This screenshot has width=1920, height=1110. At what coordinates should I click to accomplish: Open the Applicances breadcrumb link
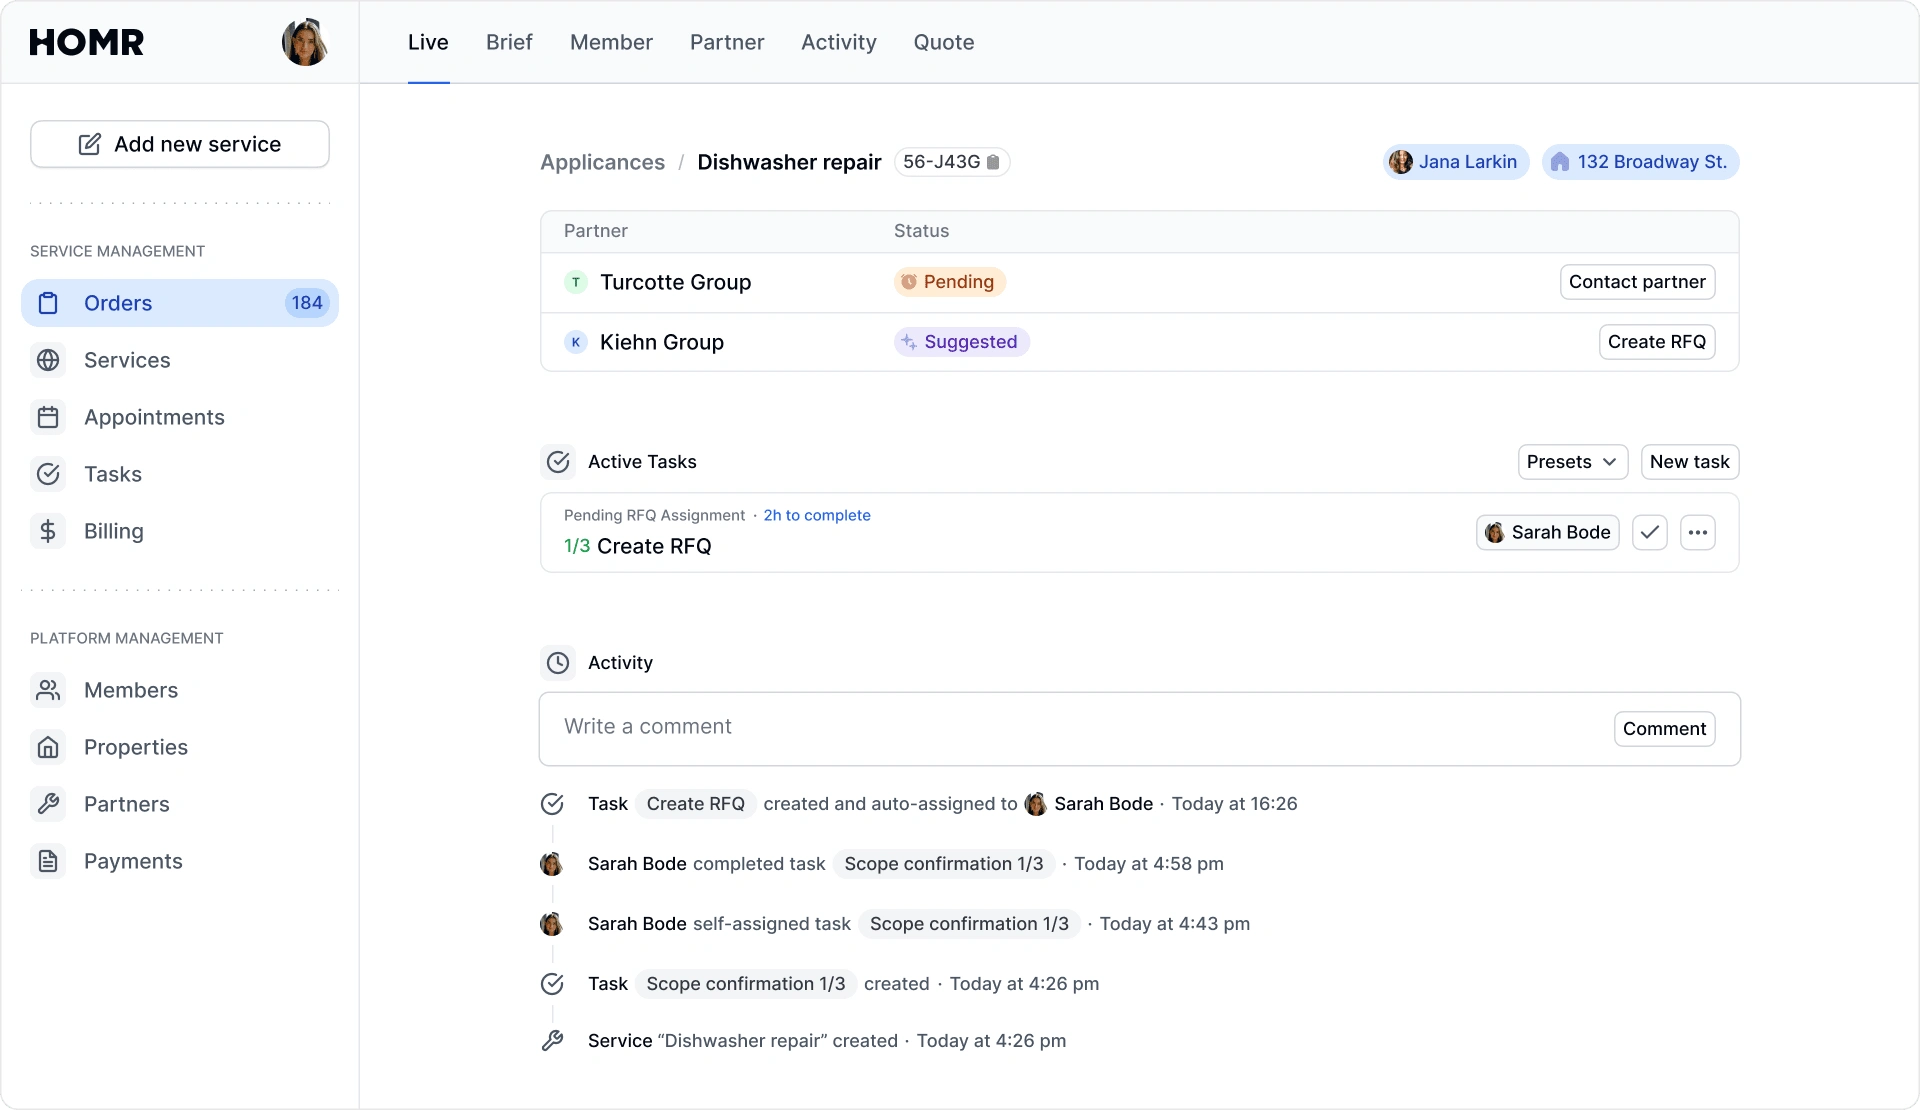(602, 162)
